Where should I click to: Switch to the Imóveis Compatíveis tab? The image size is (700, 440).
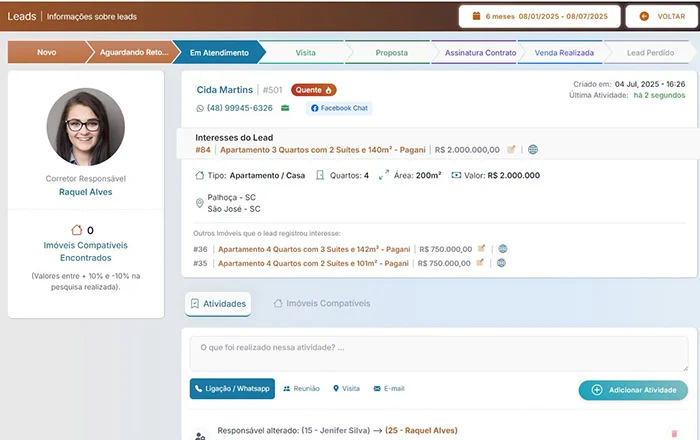tap(322, 303)
